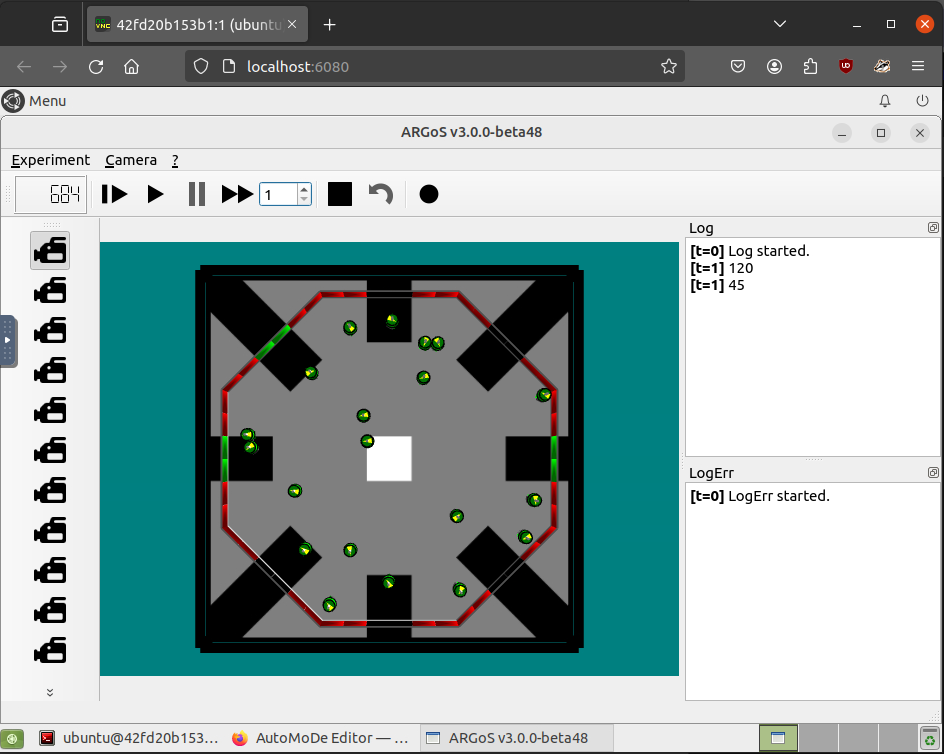Select the ARGoS v3.0.0-beta48 taskbar entry

(516, 738)
